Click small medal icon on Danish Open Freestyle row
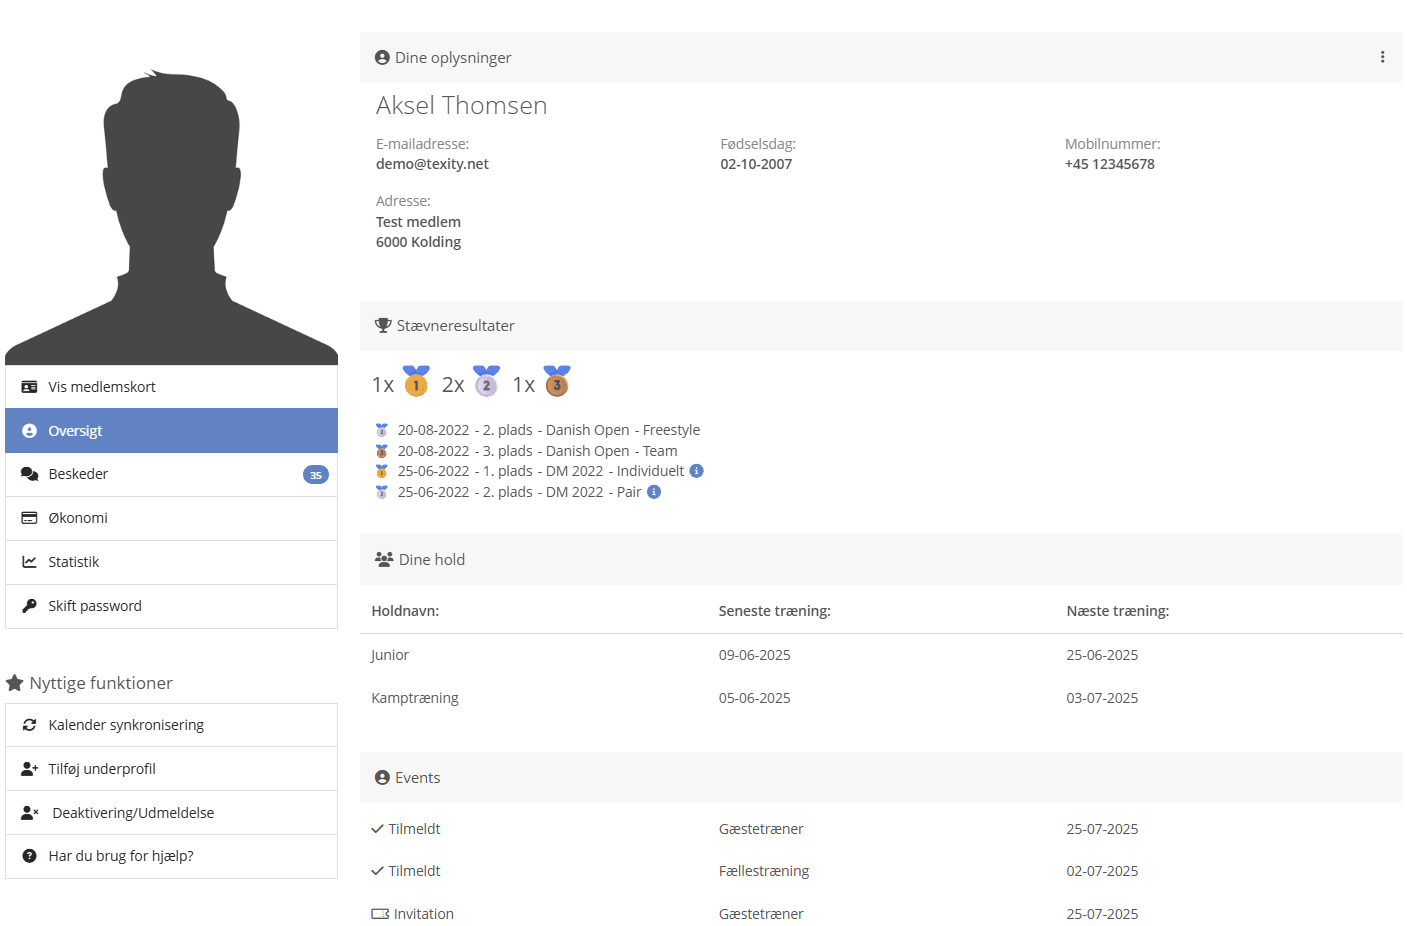Viewport: 1407px width, 926px height. [x=381, y=430]
